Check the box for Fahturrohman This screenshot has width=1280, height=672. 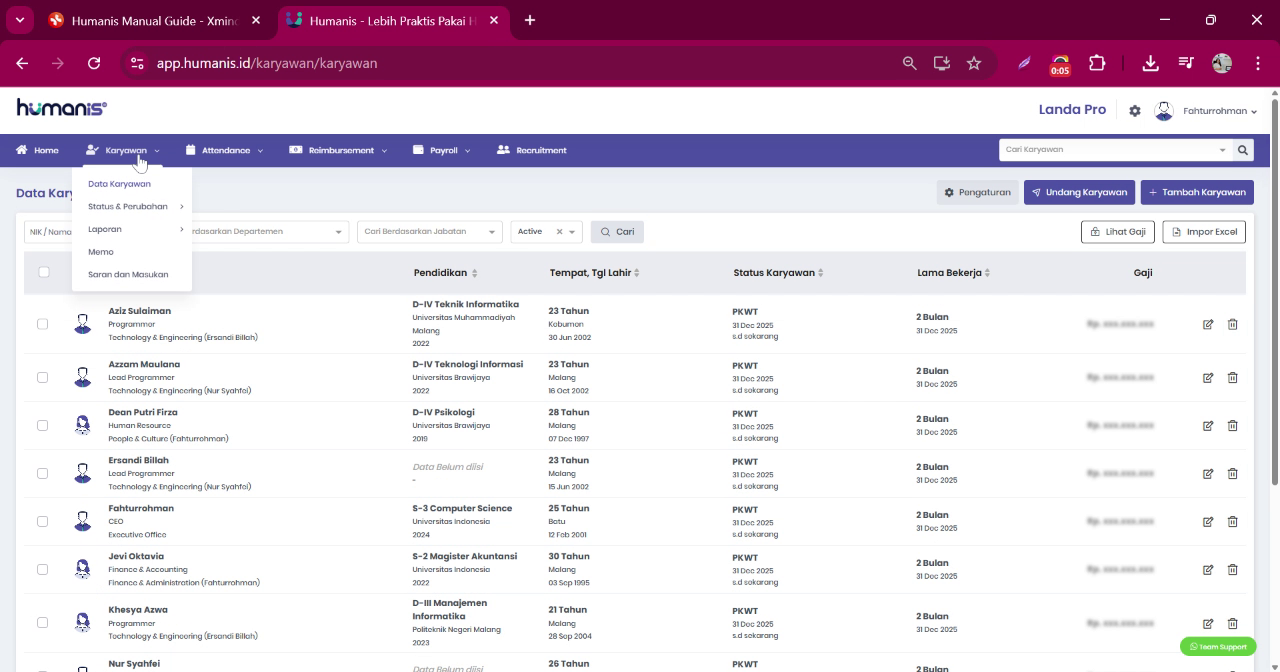(42, 521)
